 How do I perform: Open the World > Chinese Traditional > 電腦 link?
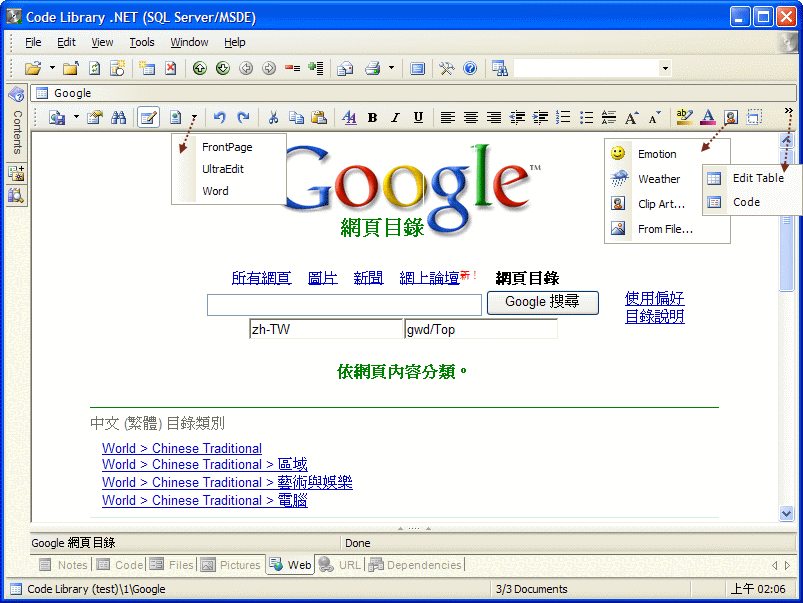point(205,500)
